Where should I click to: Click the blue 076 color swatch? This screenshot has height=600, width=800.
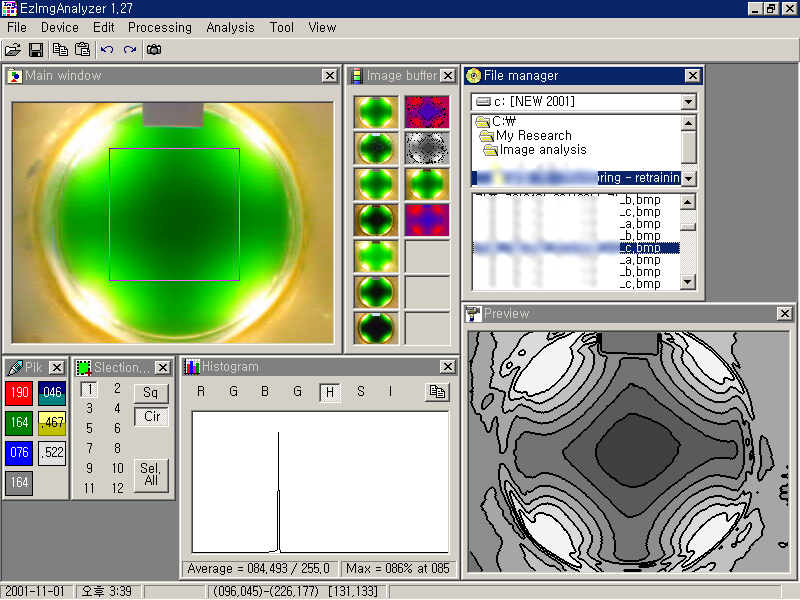pyautogui.click(x=19, y=453)
